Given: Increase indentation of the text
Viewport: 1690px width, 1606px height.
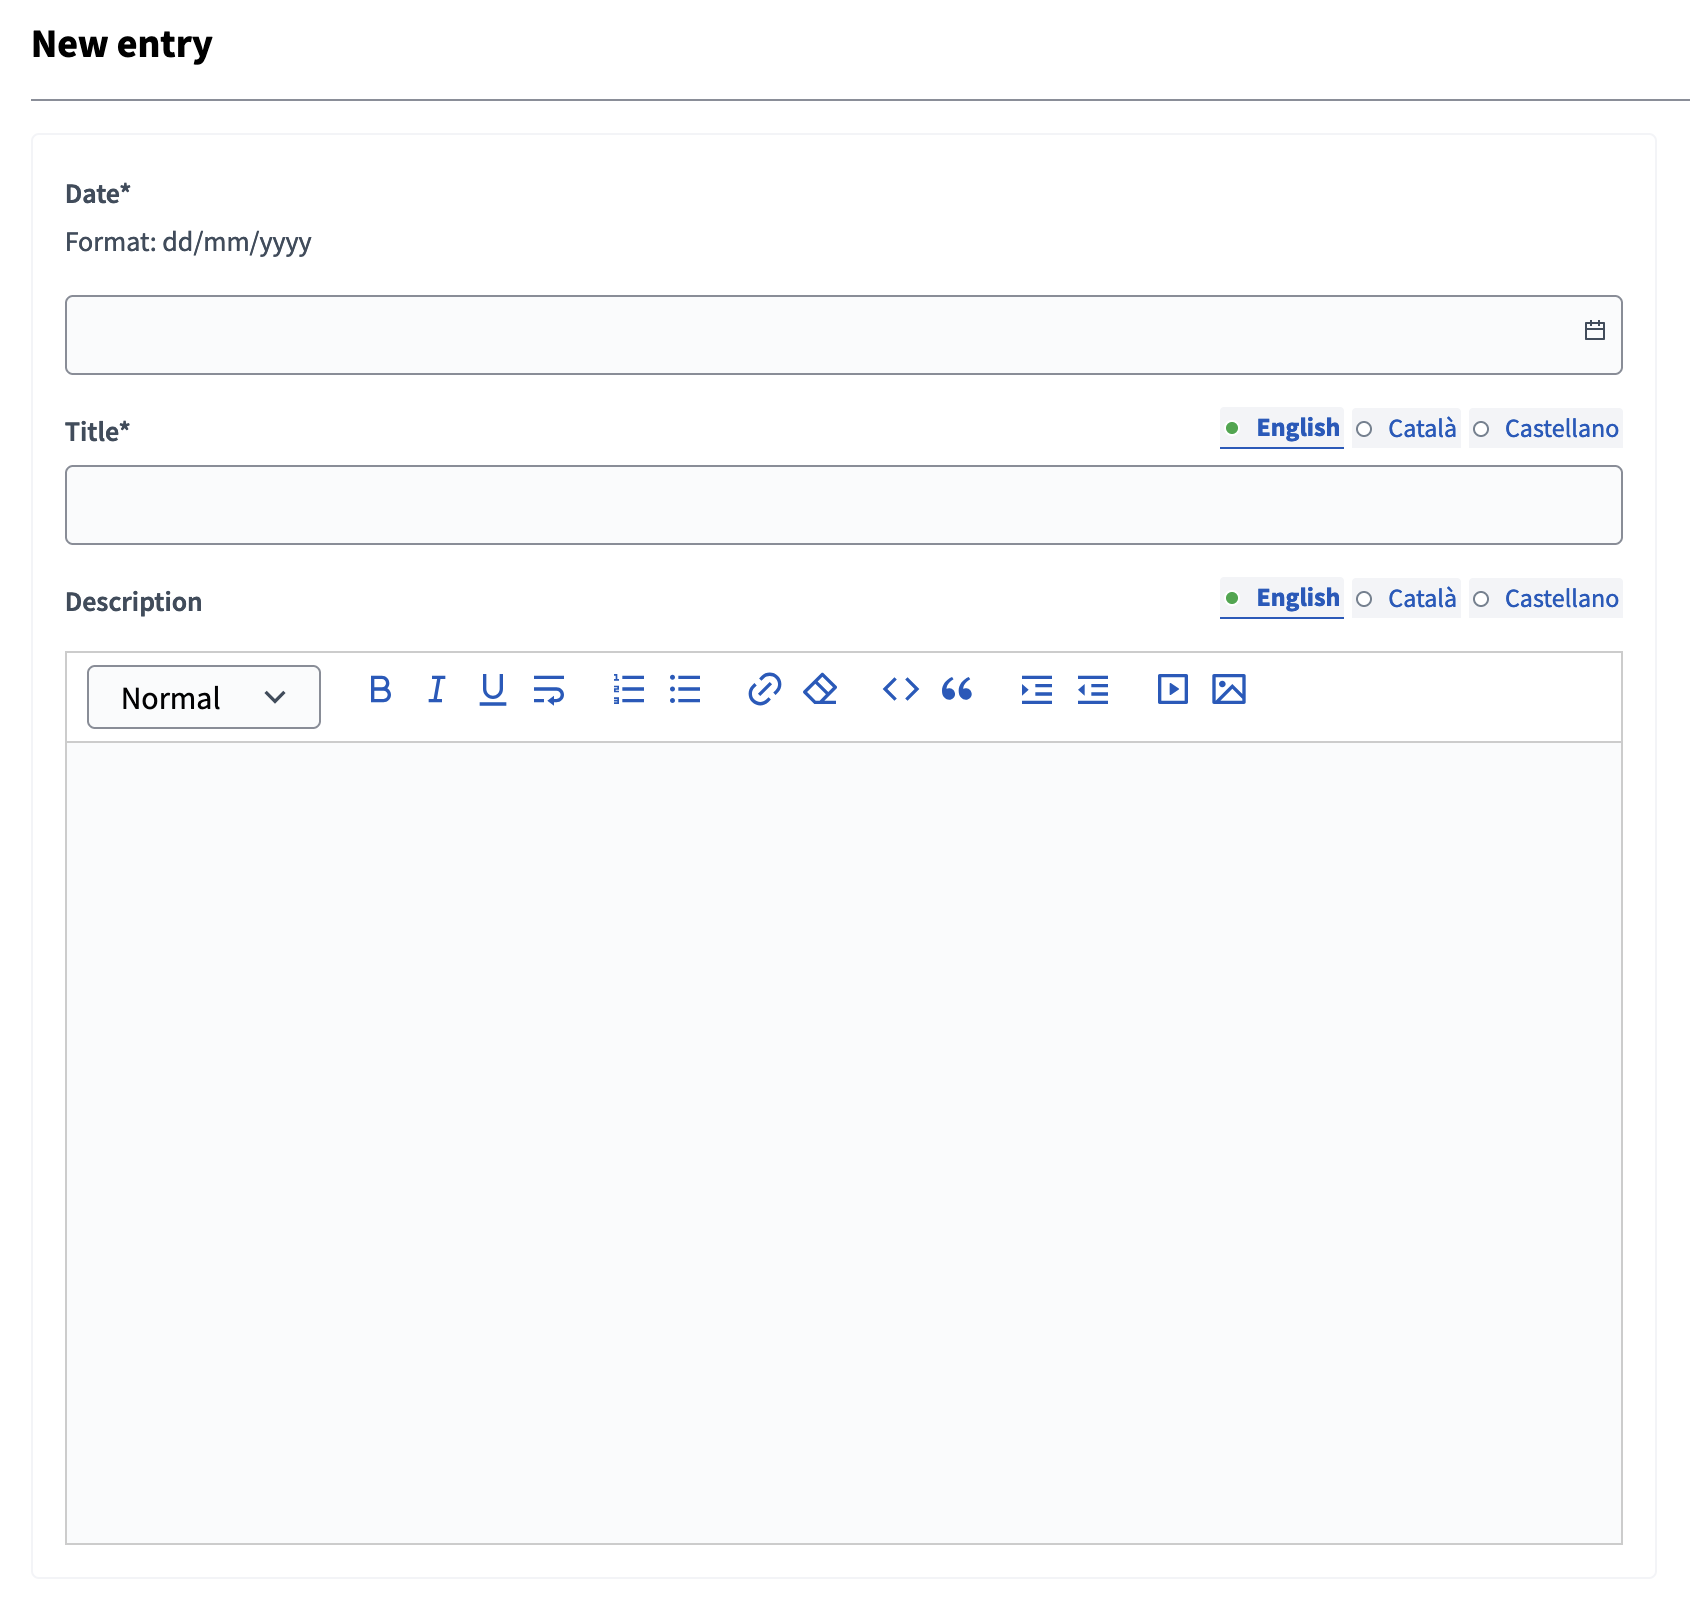Looking at the screenshot, I should click(1037, 689).
